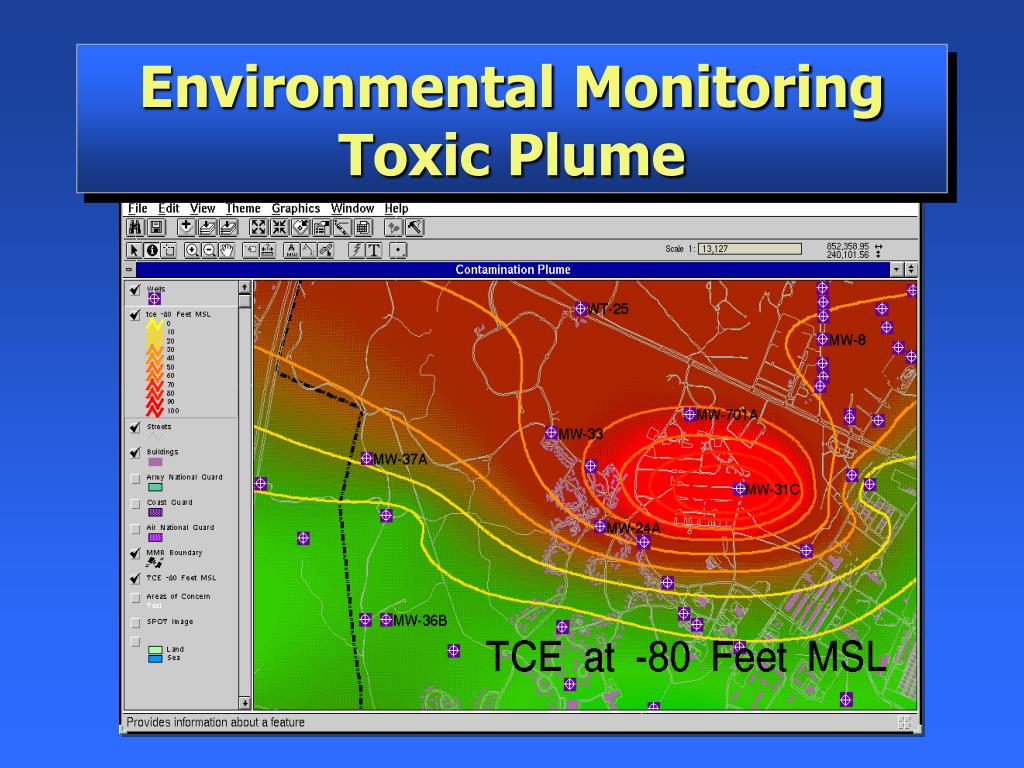Click the Contamination Plume minimize down-arrow
This screenshot has width=1024, height=768.
tap(897, 269)
